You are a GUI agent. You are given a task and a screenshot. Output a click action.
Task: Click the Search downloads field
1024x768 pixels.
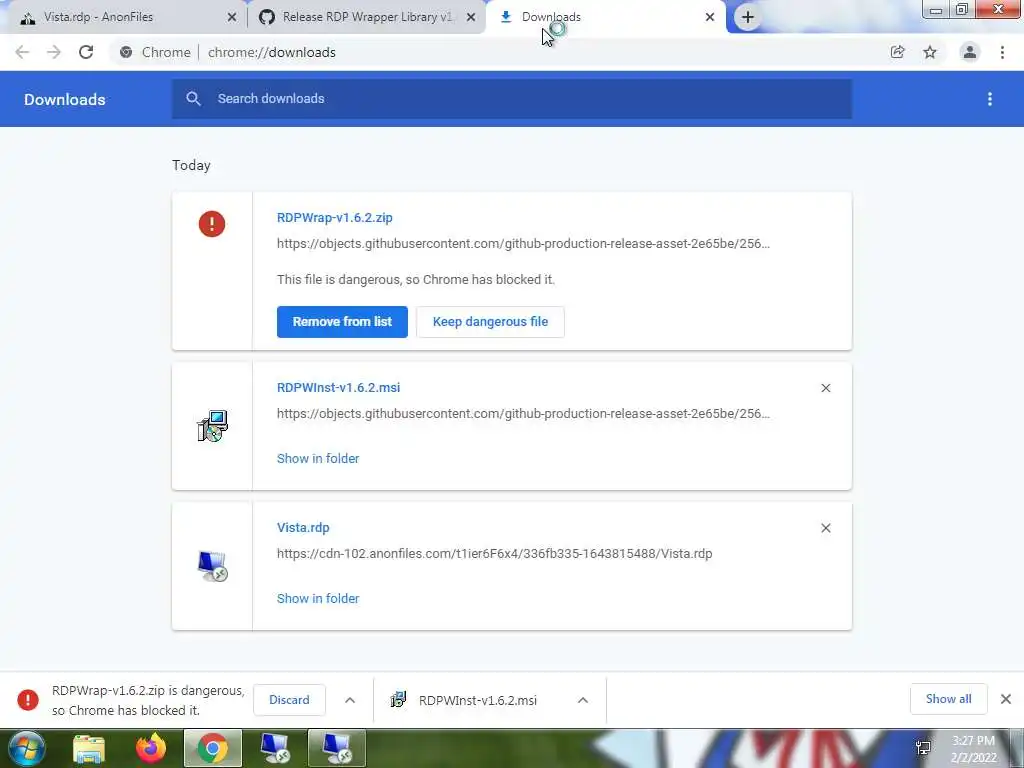click(511, 99)
